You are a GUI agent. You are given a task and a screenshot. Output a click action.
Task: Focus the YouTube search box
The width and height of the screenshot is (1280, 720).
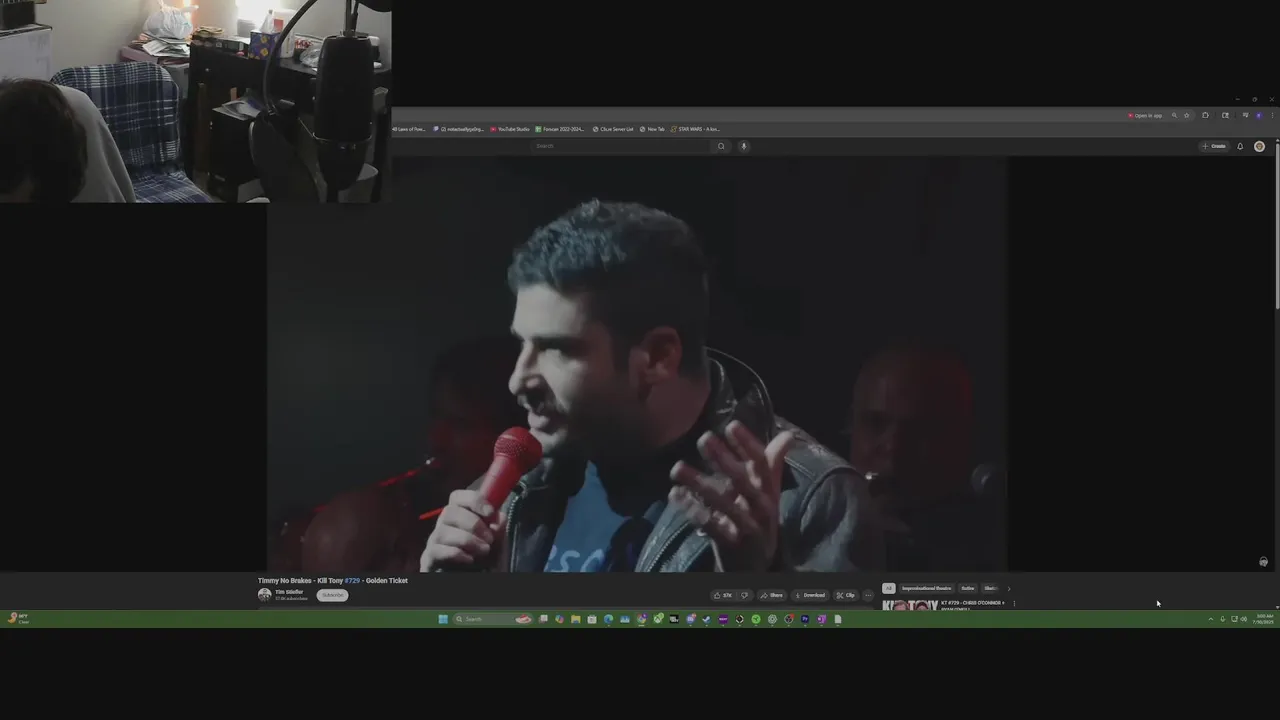point(622,146)
